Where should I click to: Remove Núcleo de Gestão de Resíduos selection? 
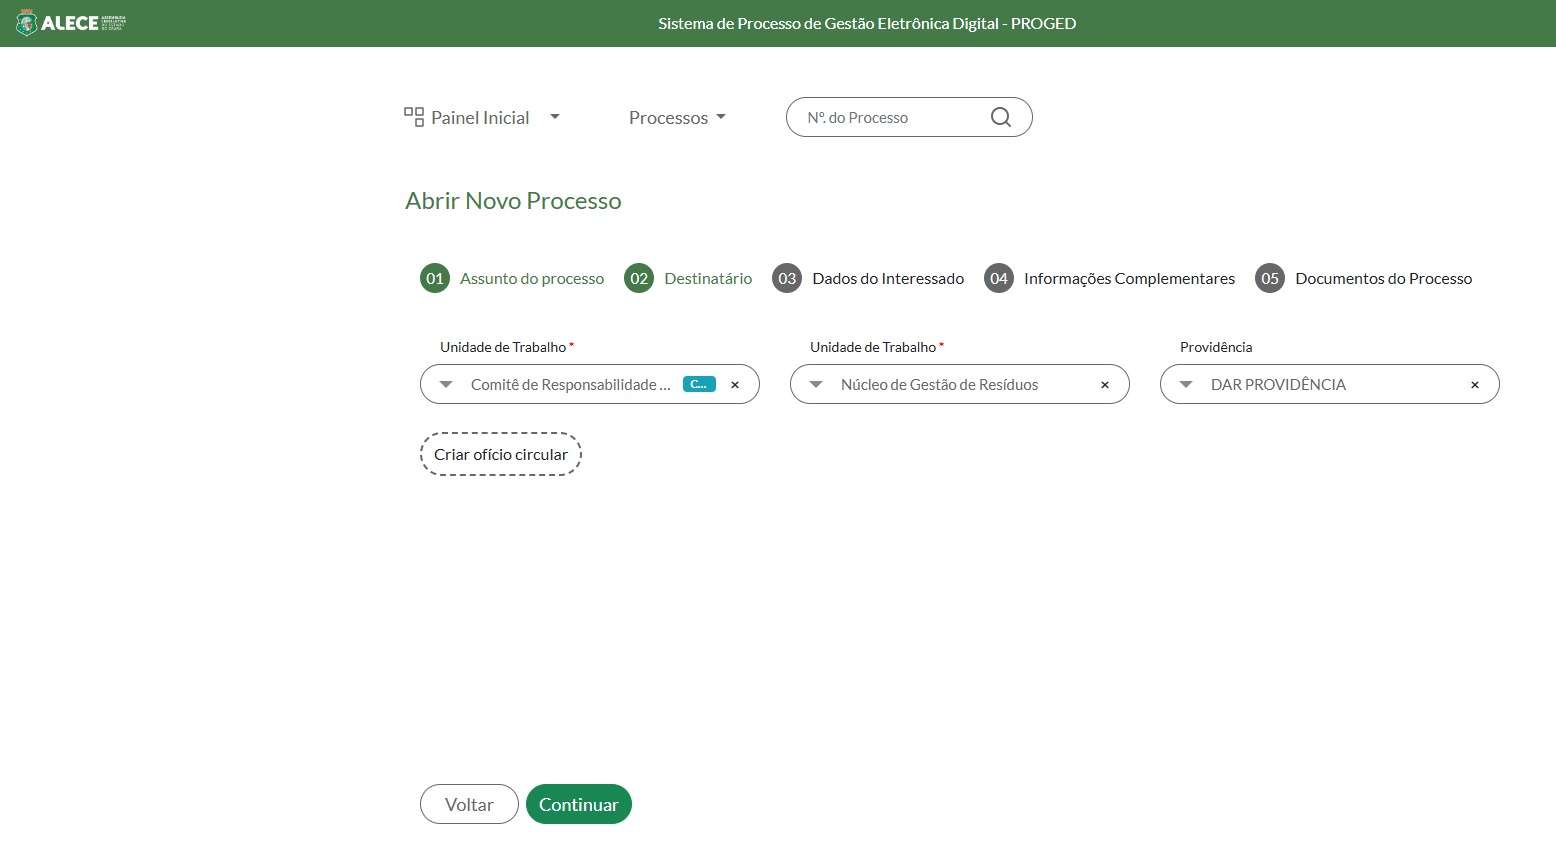click(x=1105, y=385)
